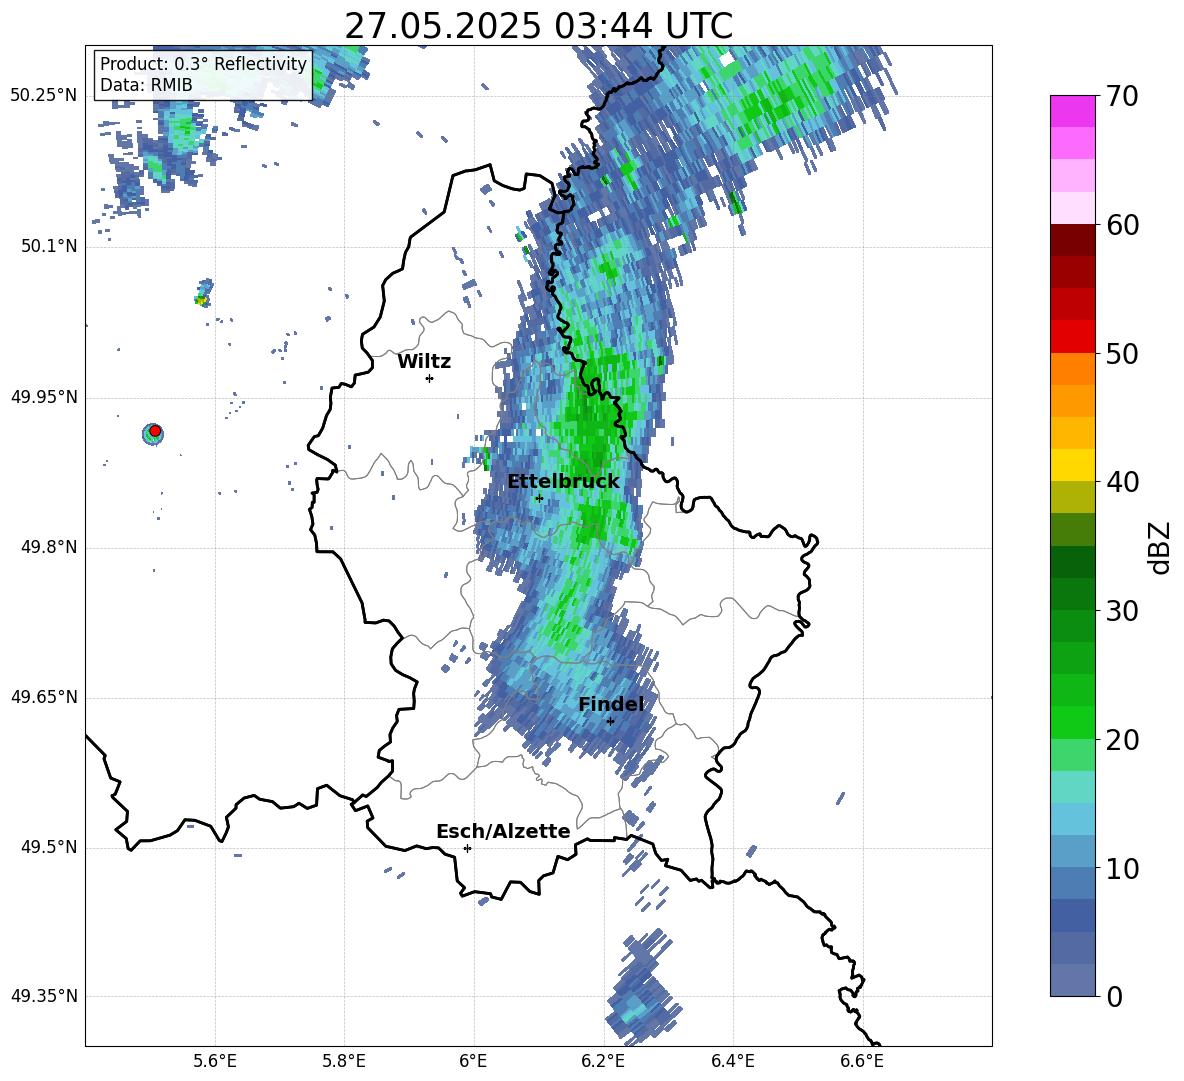Click the 5.8°E longitude tick label
The height and width of the screenshot is (1081, 1184).
coord(344,1061)
